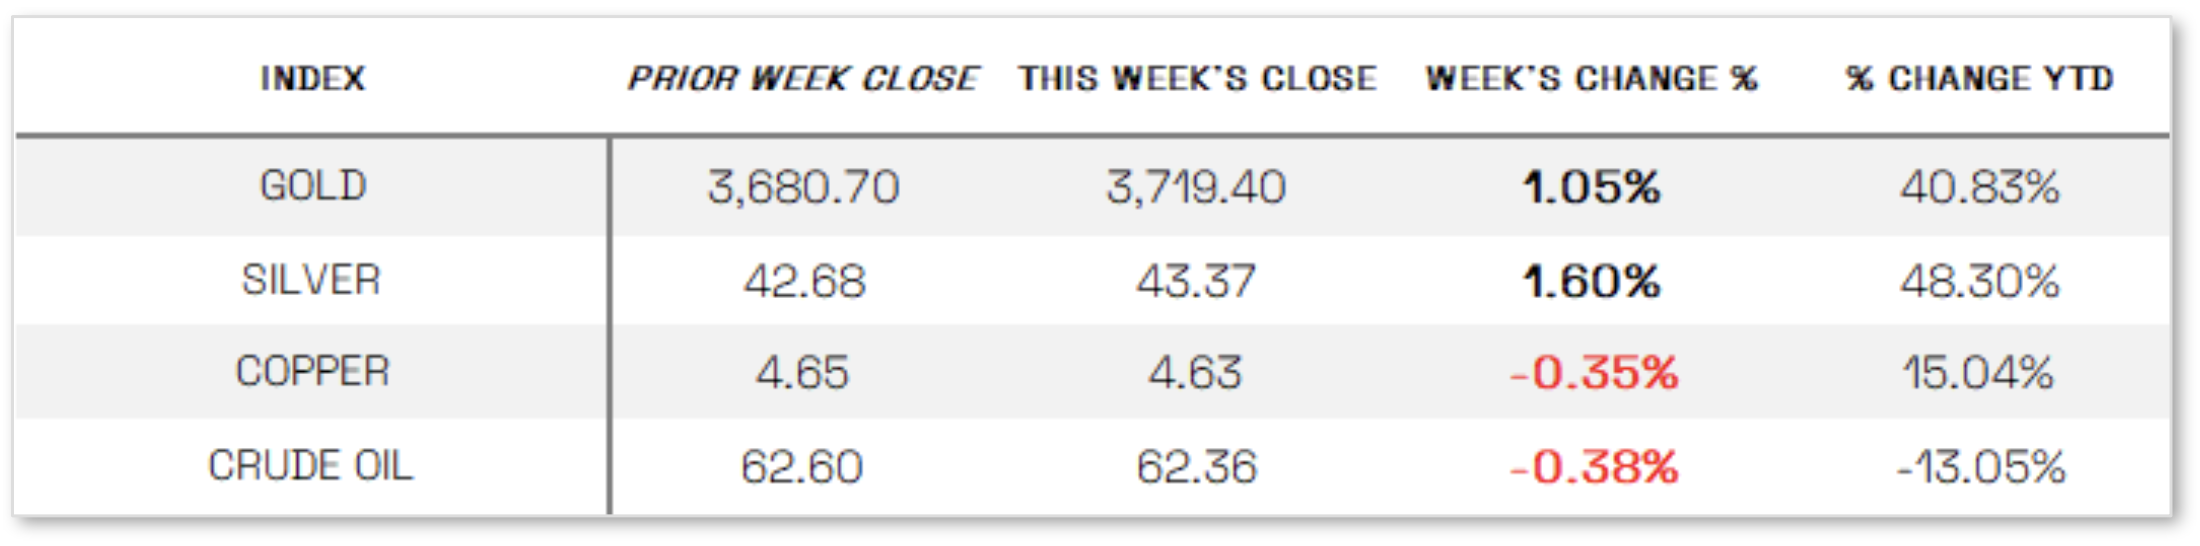2200x546 pixels.
Task: Select the SILVER row label
Action: 311,280
